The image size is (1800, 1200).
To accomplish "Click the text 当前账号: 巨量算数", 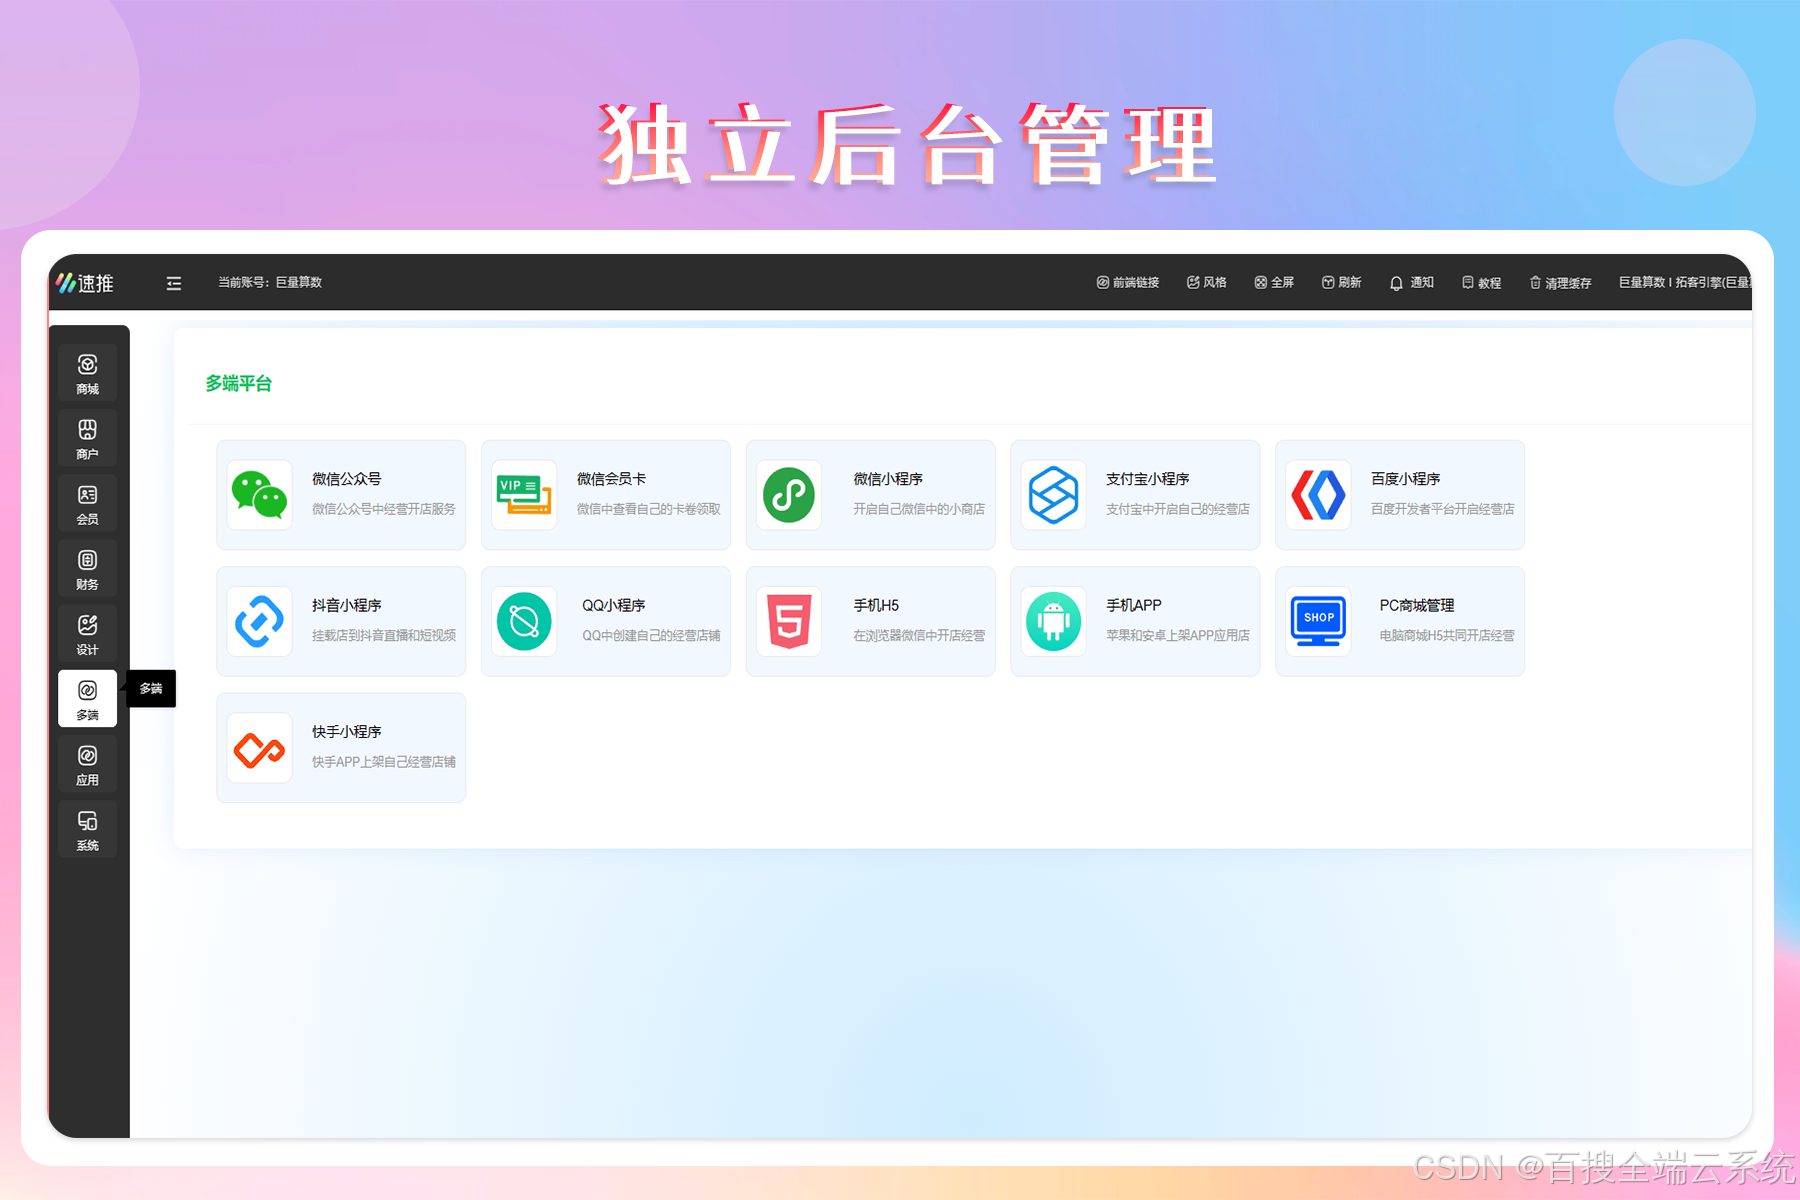I will tap(270, 283).
